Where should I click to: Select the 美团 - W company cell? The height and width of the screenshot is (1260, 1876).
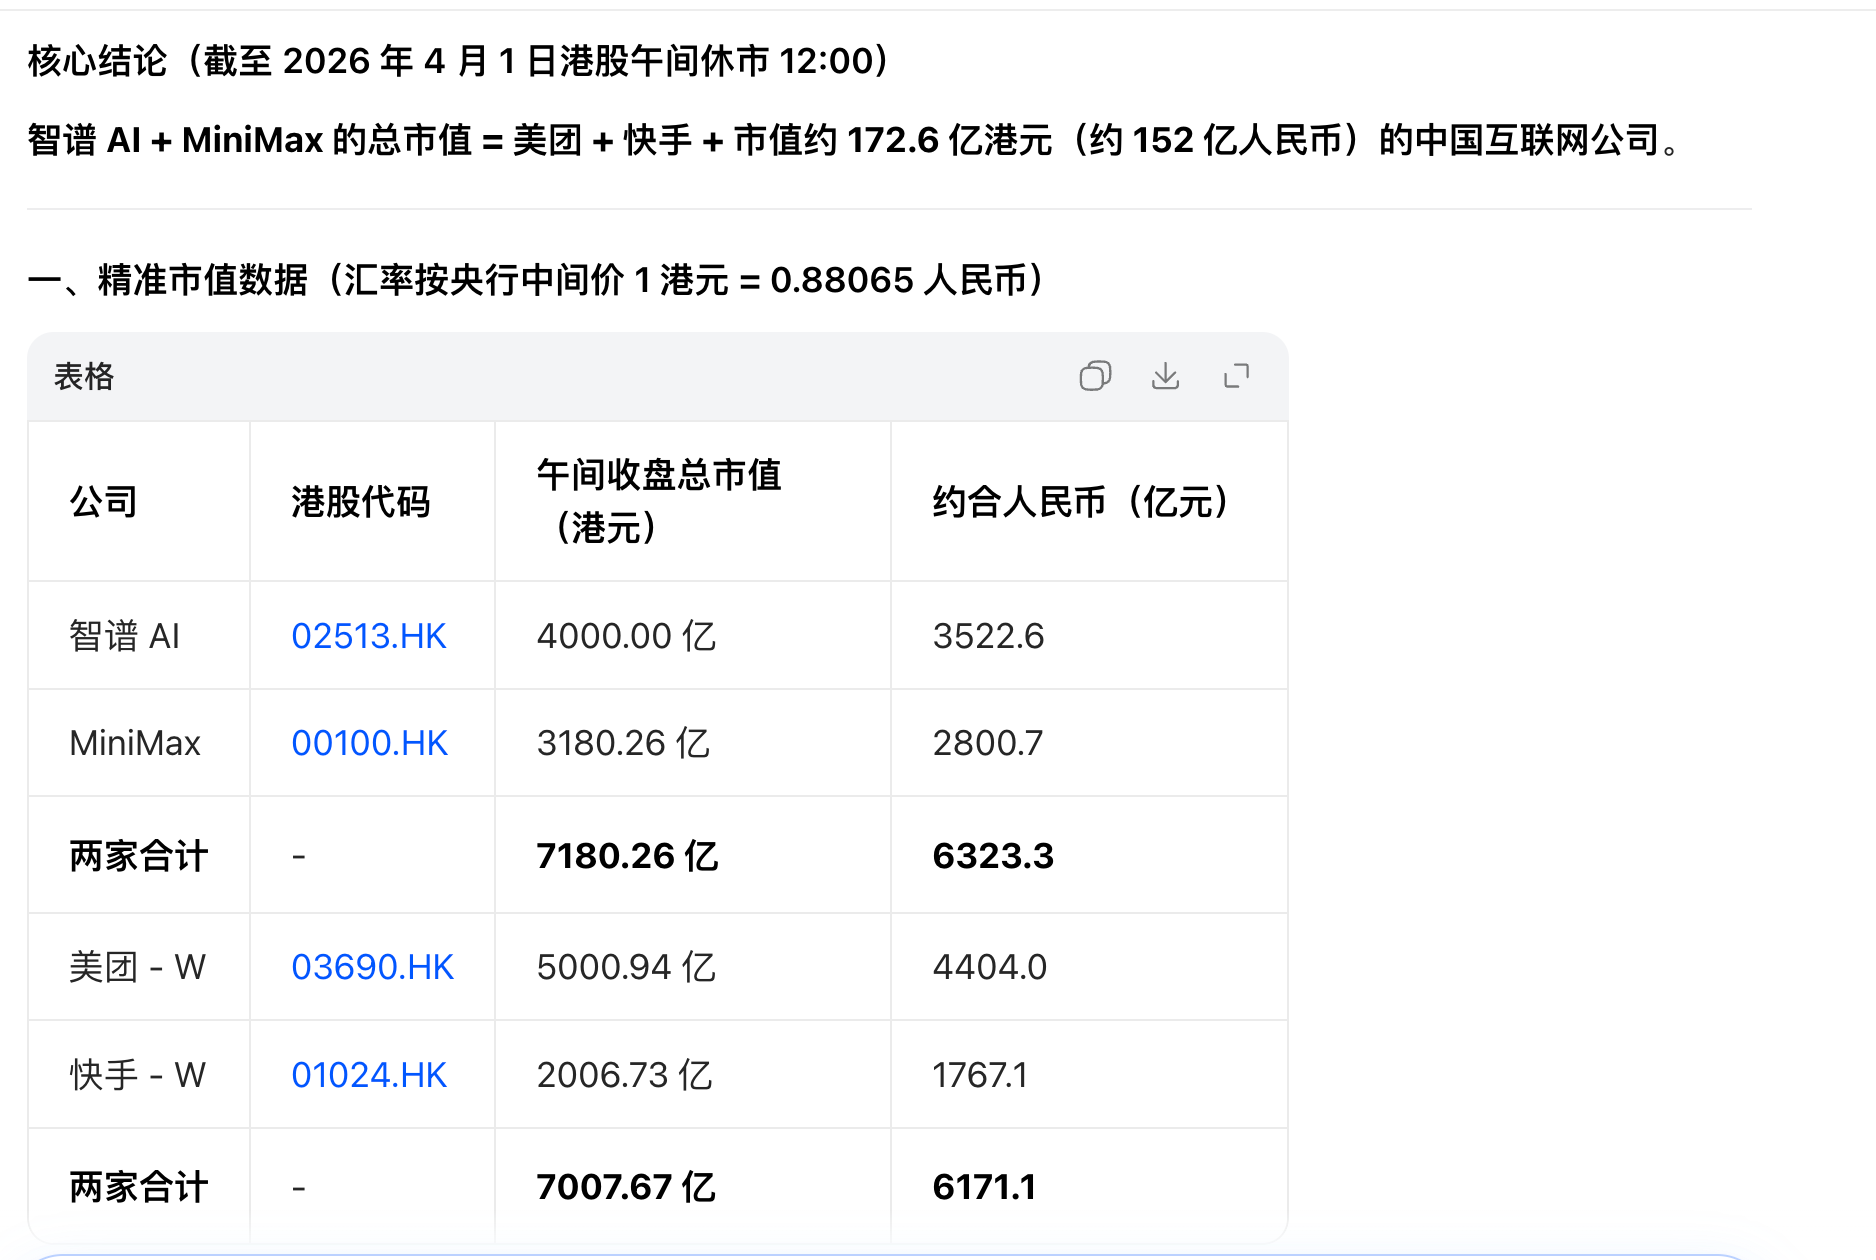point(137,967)
